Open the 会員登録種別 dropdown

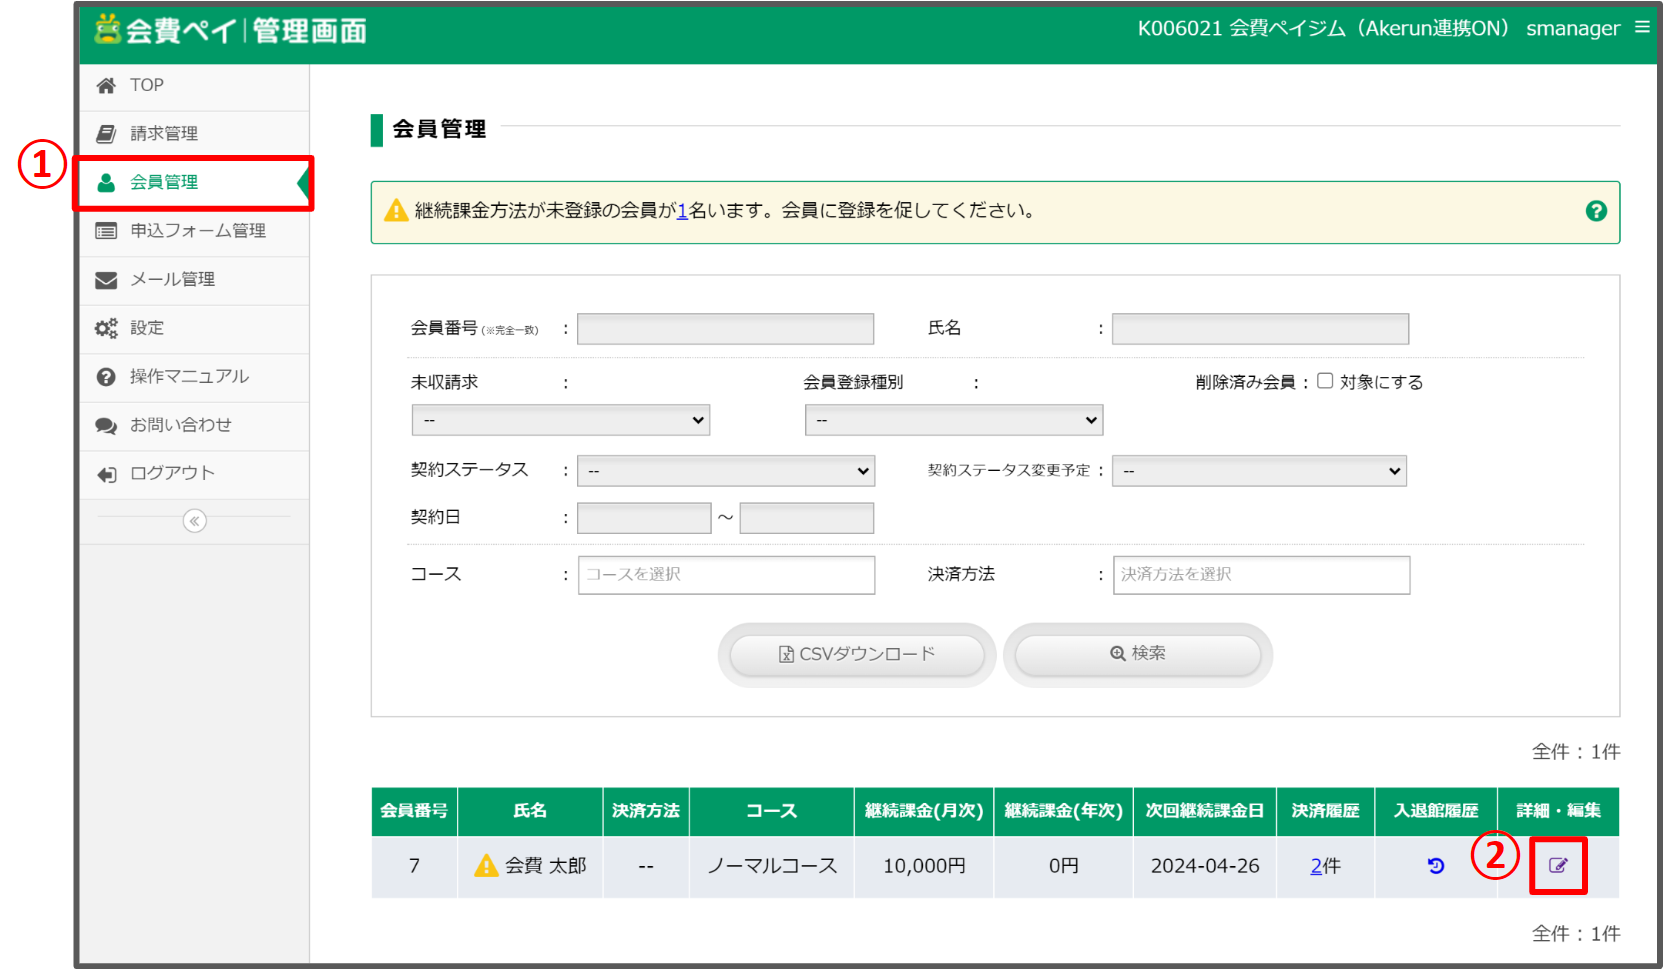click(x=953, y=420)
